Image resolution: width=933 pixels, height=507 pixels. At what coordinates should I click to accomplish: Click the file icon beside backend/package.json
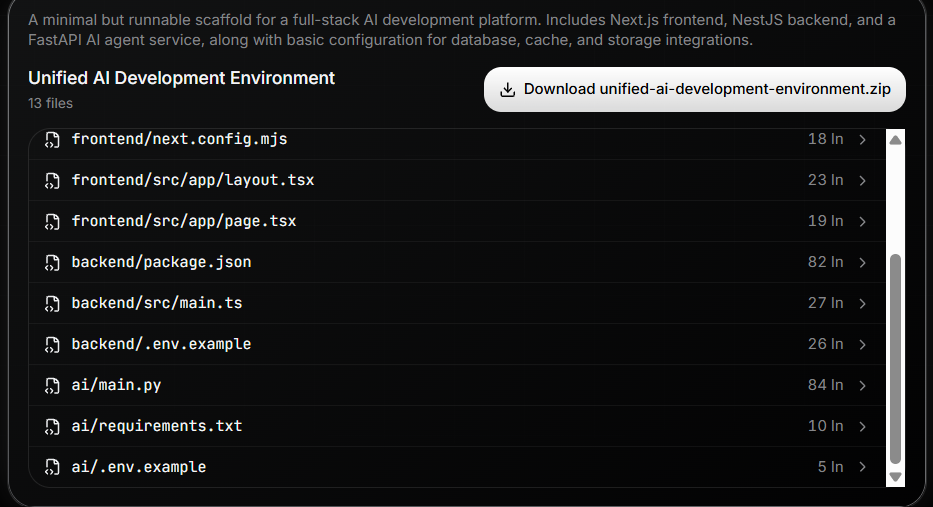click(52, 262)
